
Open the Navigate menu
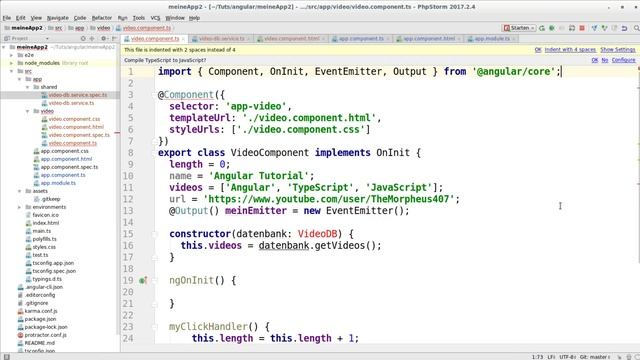point(58,18)
